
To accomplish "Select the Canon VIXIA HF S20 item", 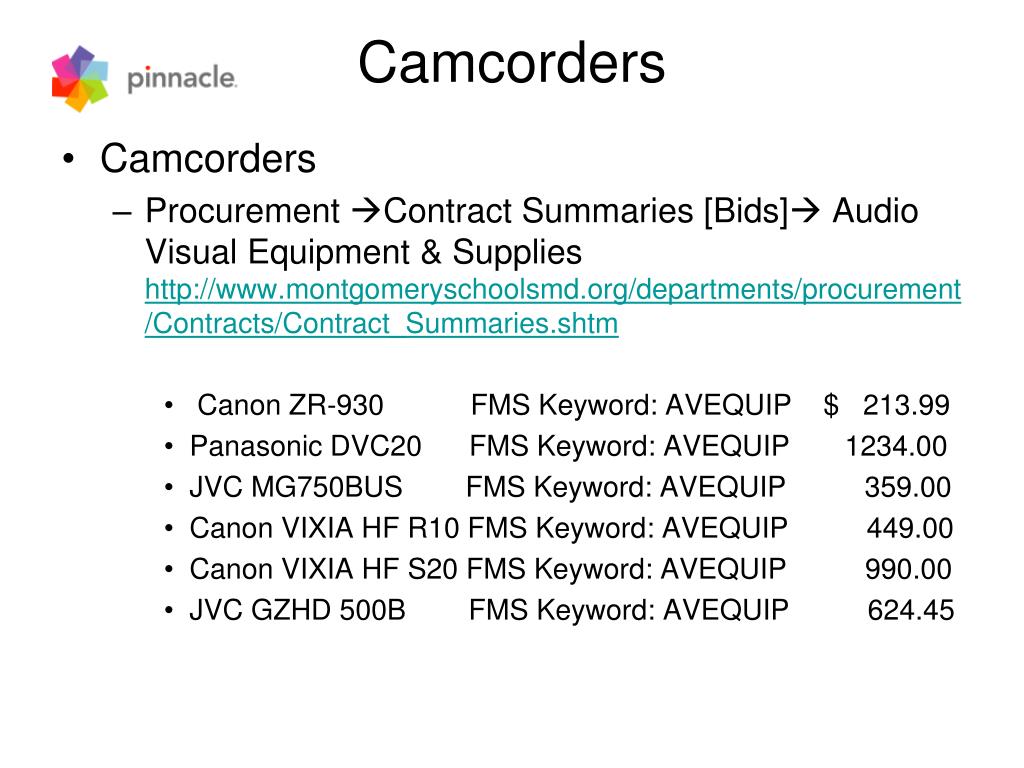I will point(323,569).
